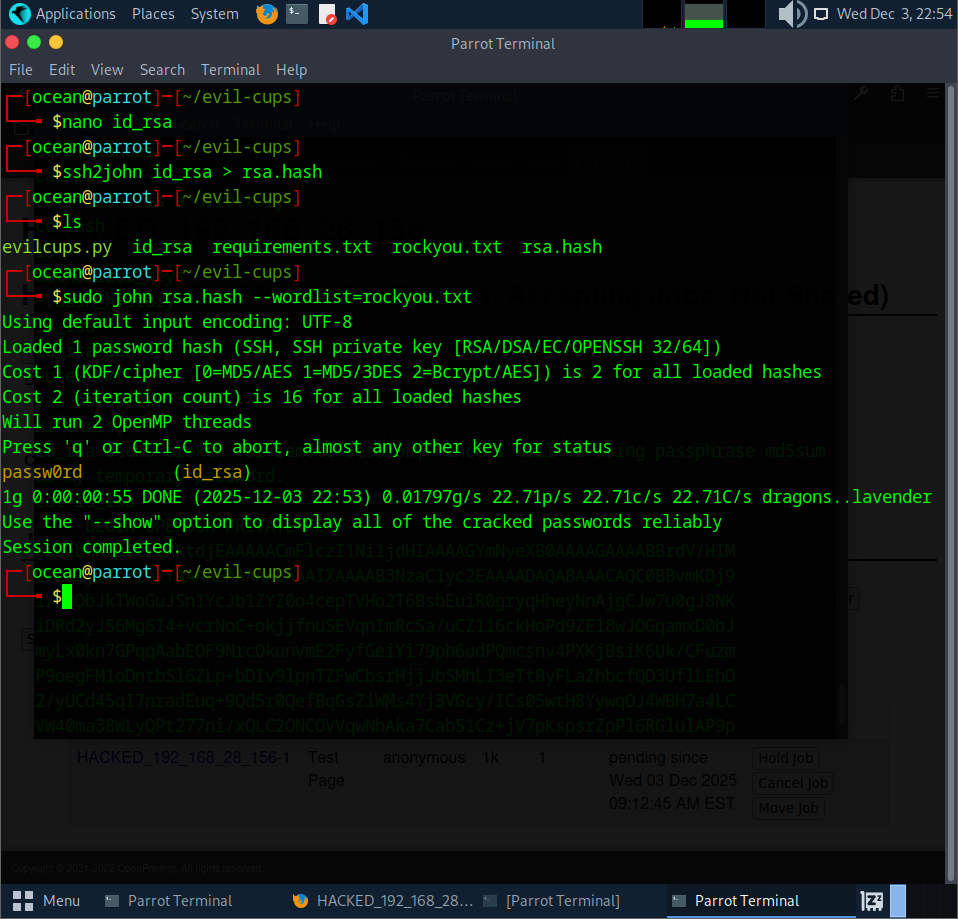Open the text editor launcher icon

[x=327, y=14]
